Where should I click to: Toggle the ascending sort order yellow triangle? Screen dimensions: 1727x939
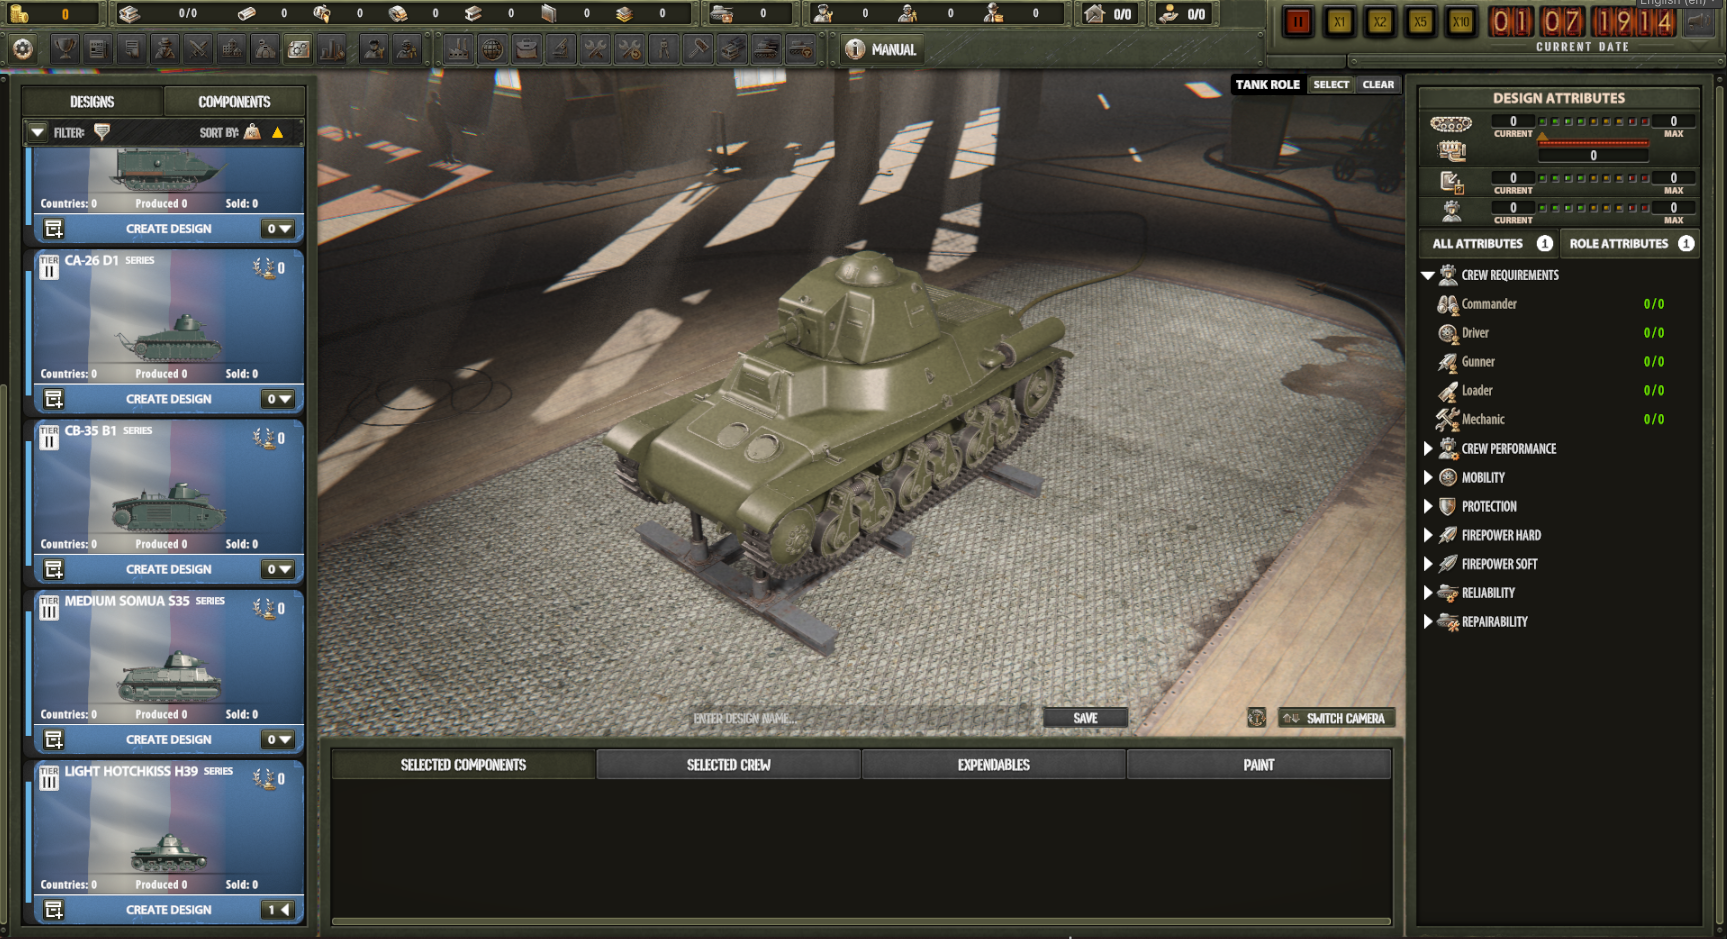278,132
